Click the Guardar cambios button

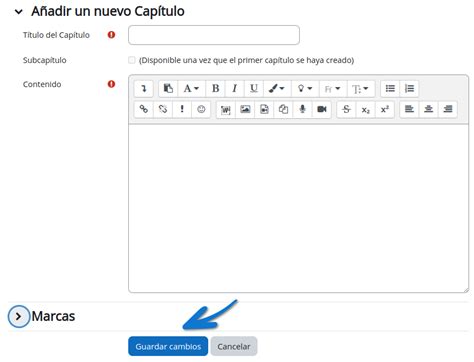pos(168,346)
